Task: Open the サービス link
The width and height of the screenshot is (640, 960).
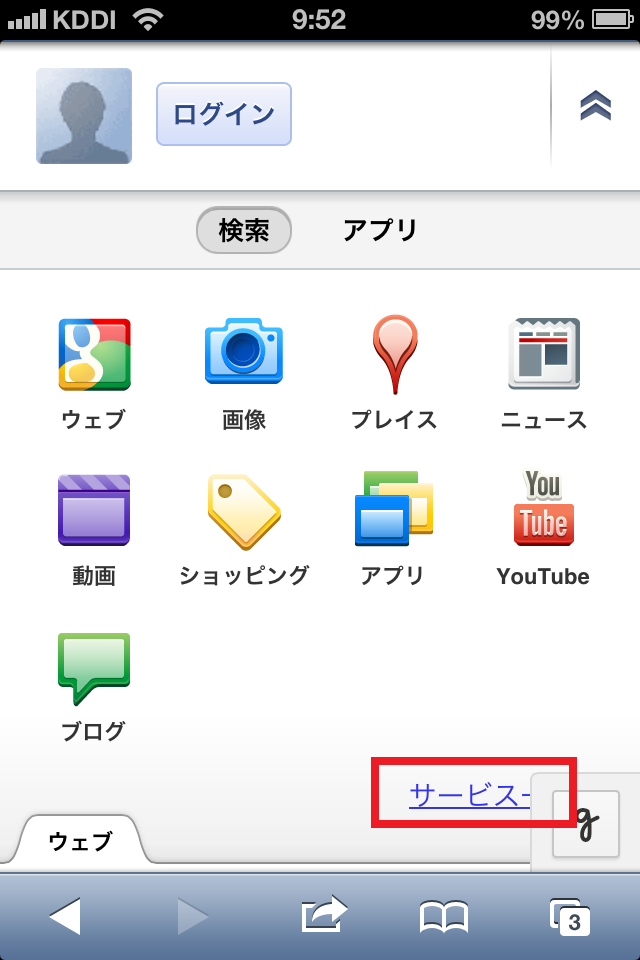Action: tap(470, 795)
